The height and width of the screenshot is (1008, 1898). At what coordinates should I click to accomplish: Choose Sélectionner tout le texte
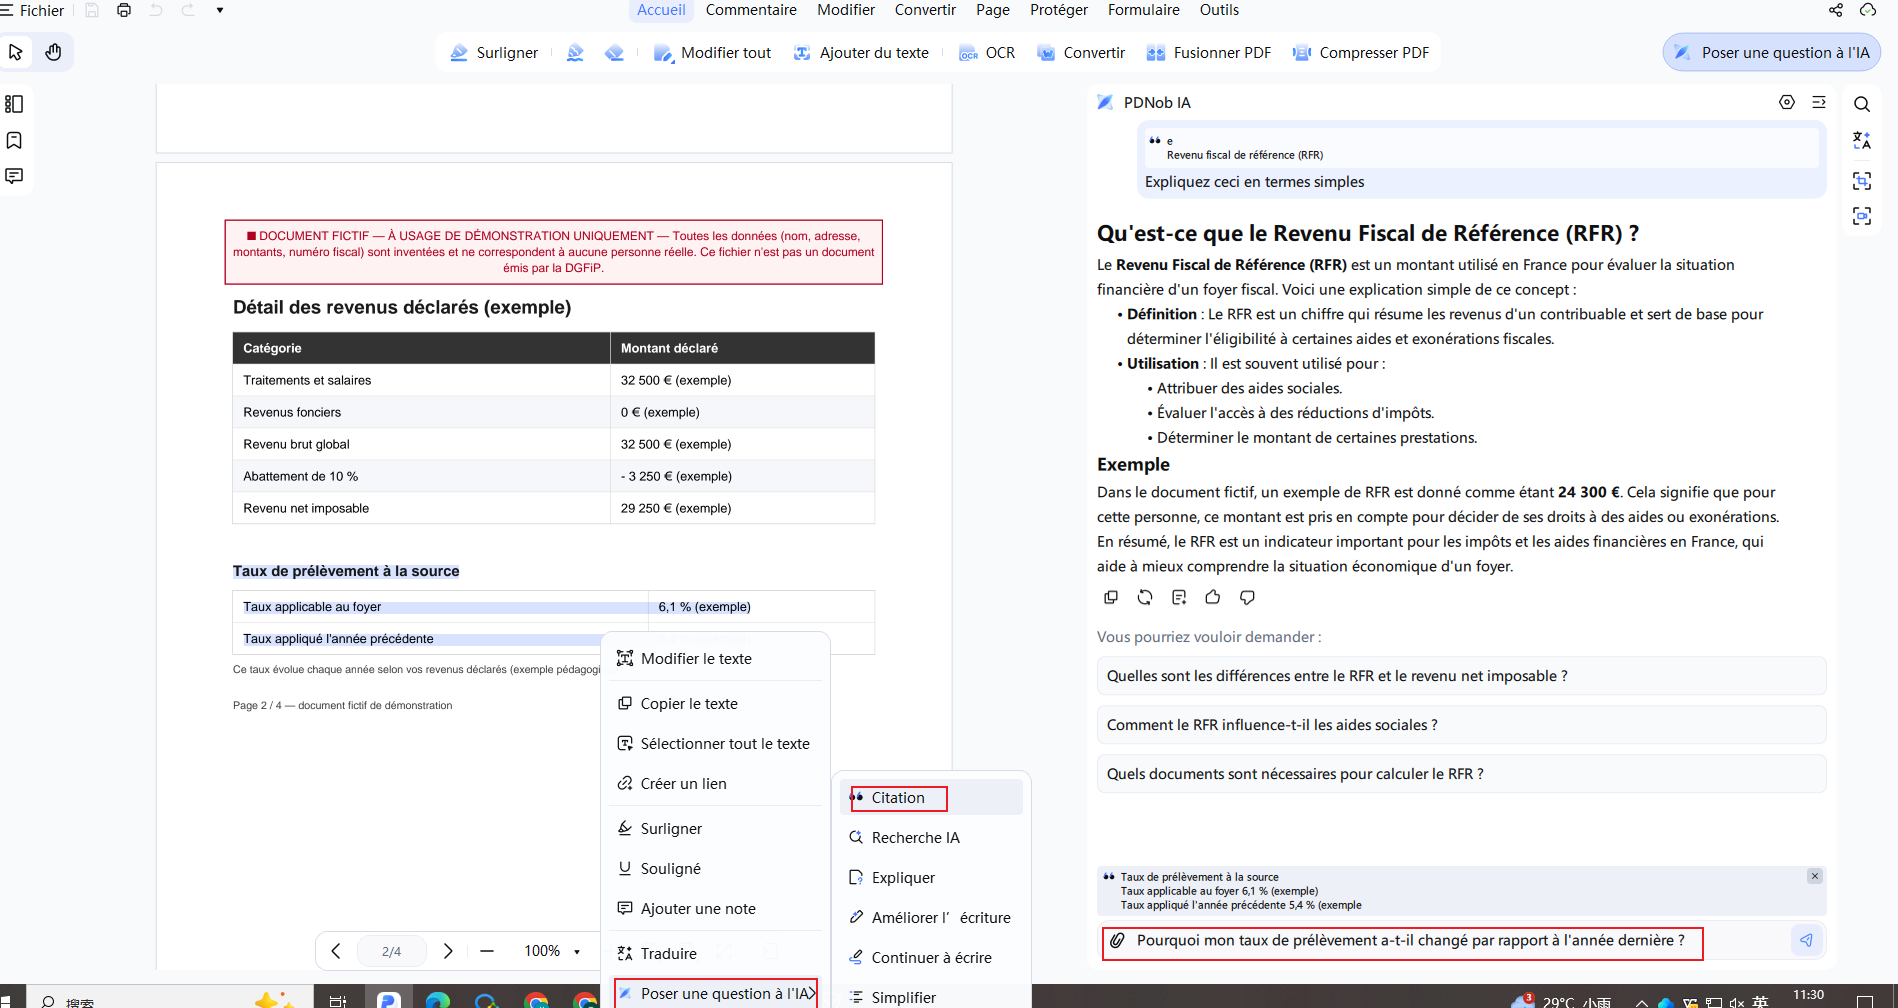pos(715,744)
